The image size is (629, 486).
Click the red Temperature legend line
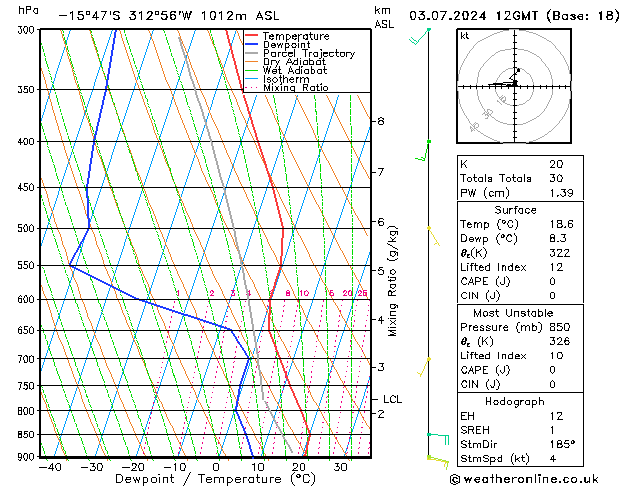point(252,36)
